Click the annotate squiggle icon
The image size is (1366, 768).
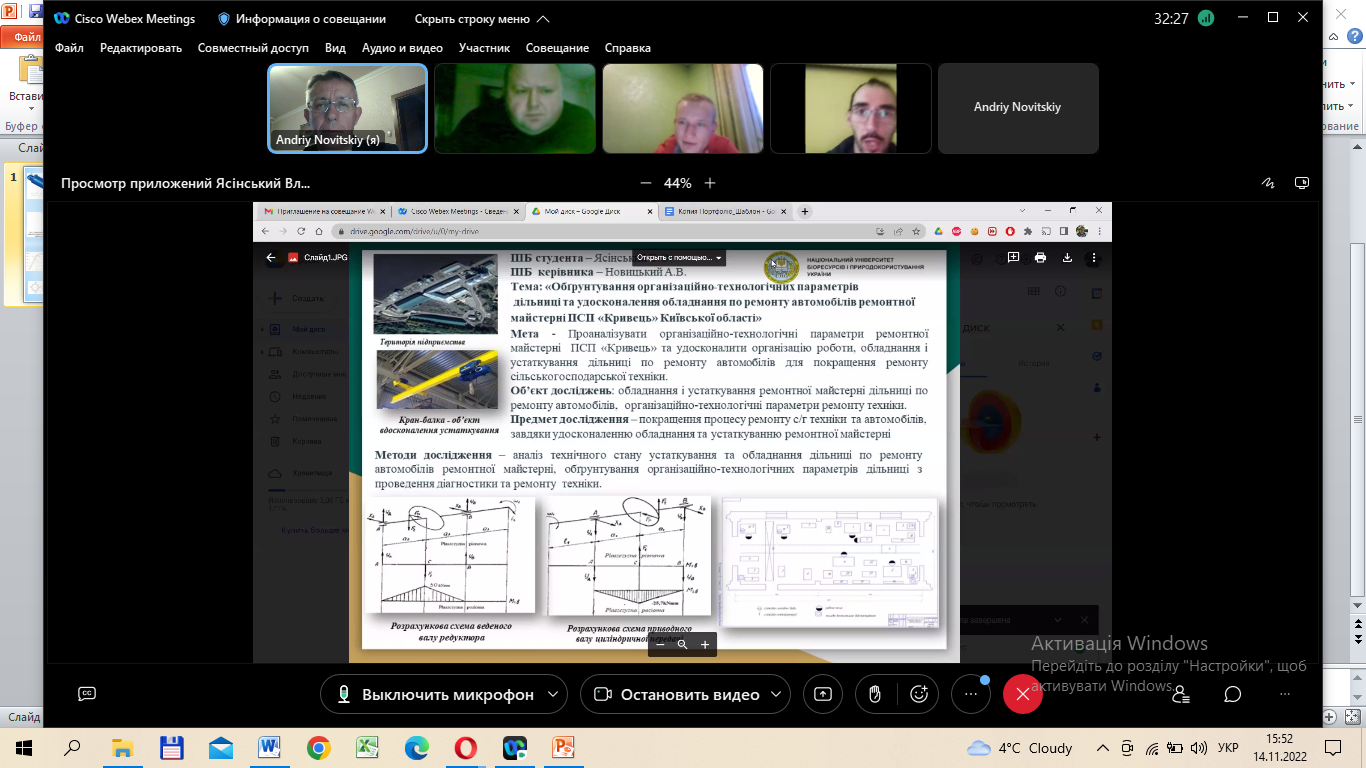pyautogui.click(x=1269, y=183)
